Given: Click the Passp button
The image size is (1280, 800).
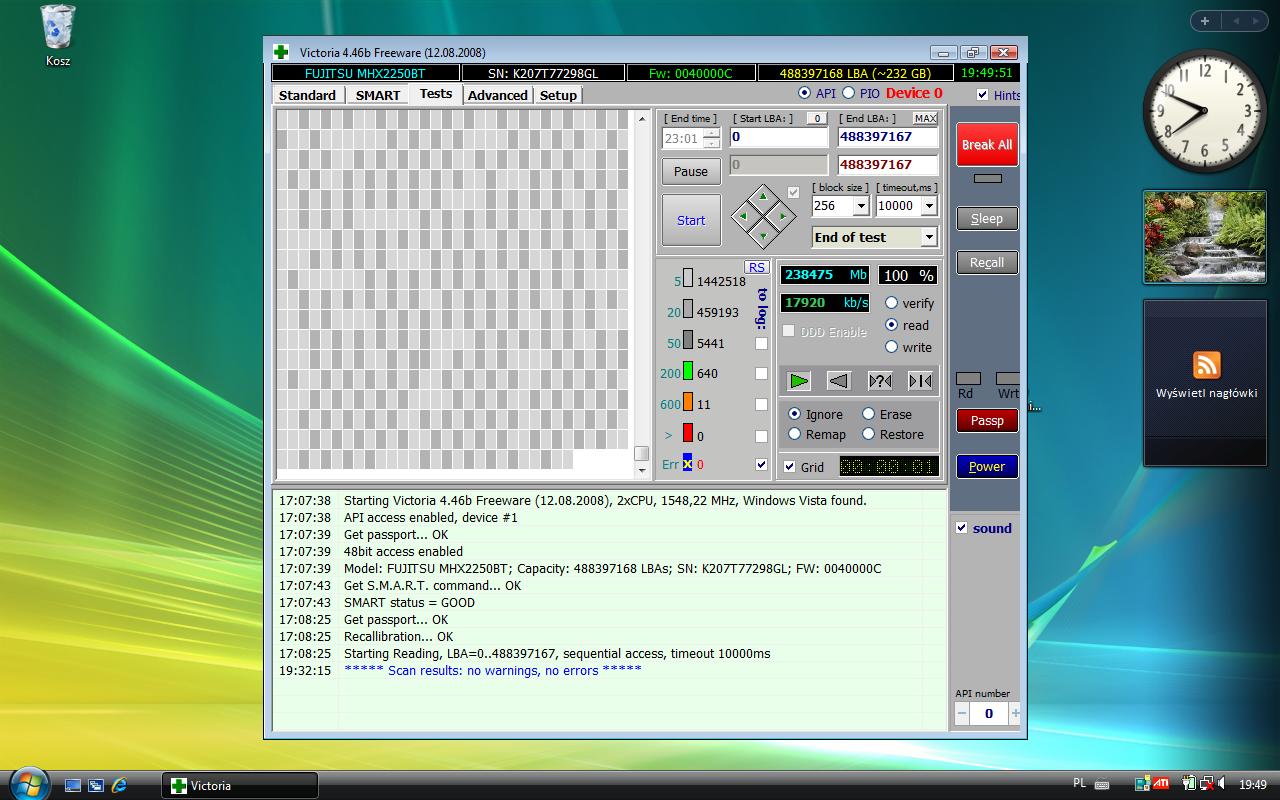Looking at the screenshot, I should [987, 421].
